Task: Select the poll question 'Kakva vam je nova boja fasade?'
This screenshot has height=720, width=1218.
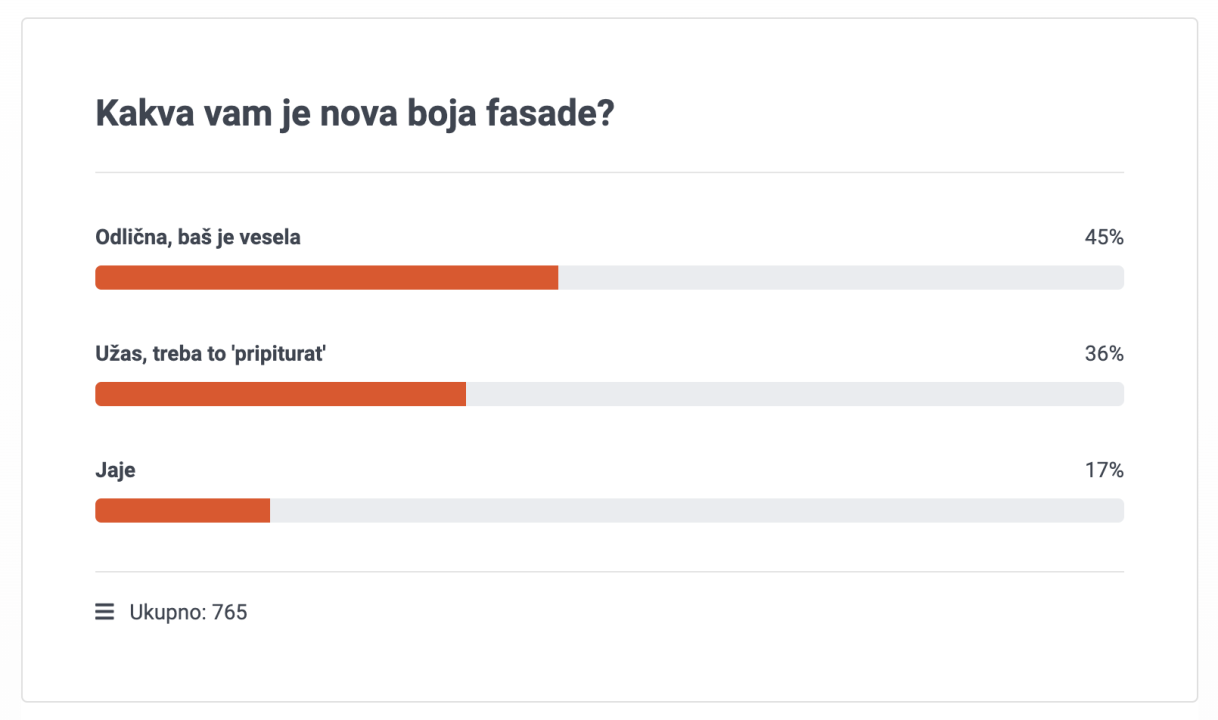Action: pyautogui.click(x=355, y=114)
